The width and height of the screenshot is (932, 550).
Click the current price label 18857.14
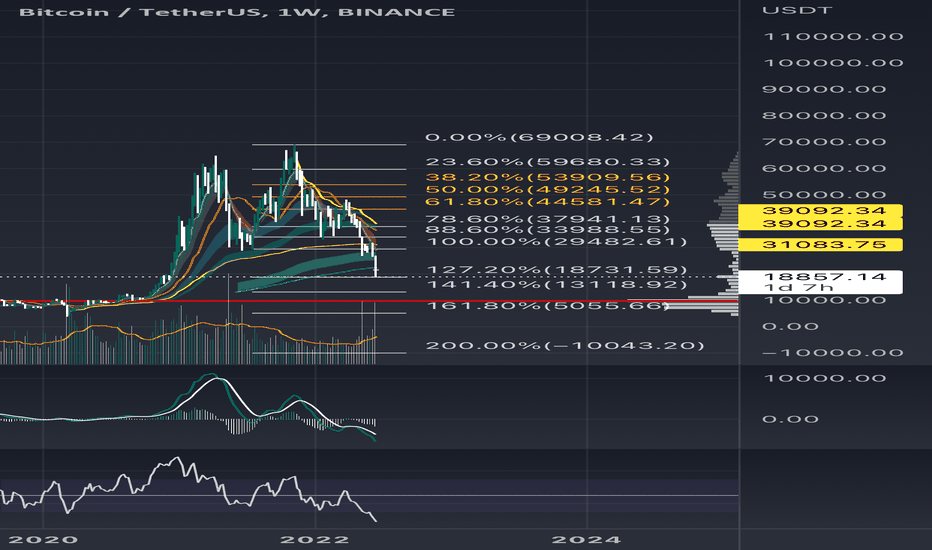(x=824, y=276)
